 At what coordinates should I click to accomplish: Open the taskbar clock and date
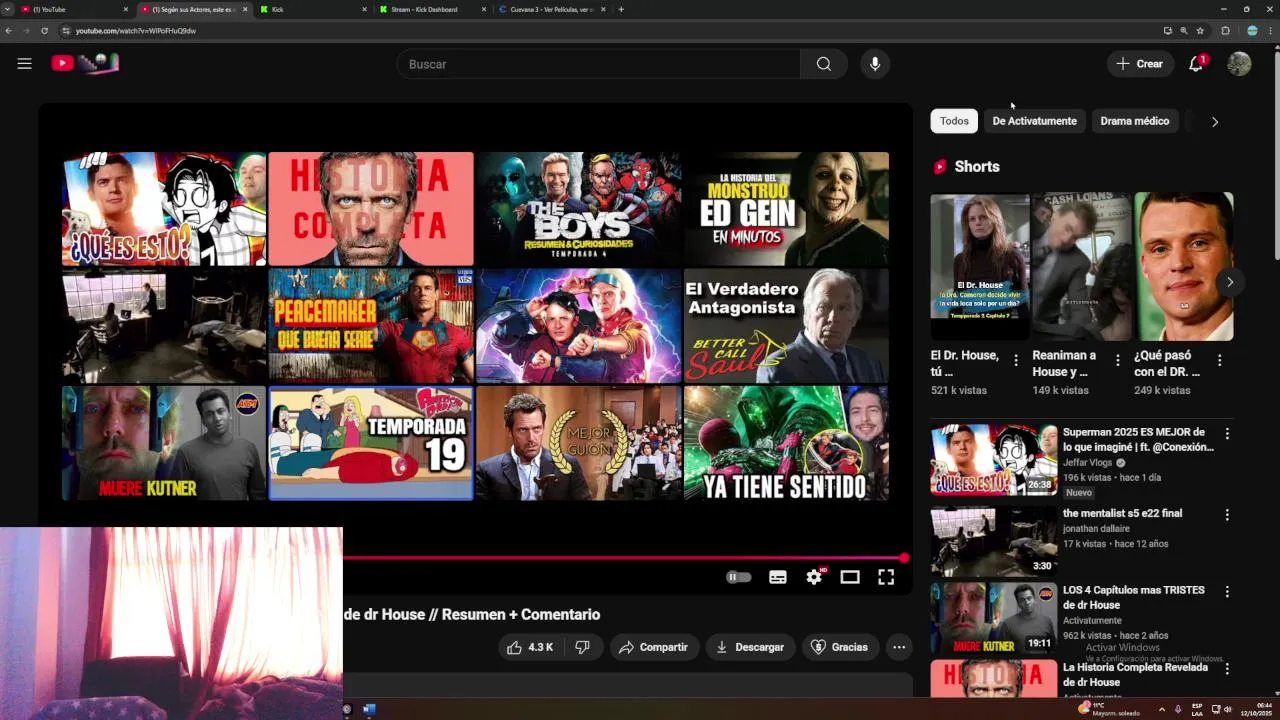(x=1256, y=709)
